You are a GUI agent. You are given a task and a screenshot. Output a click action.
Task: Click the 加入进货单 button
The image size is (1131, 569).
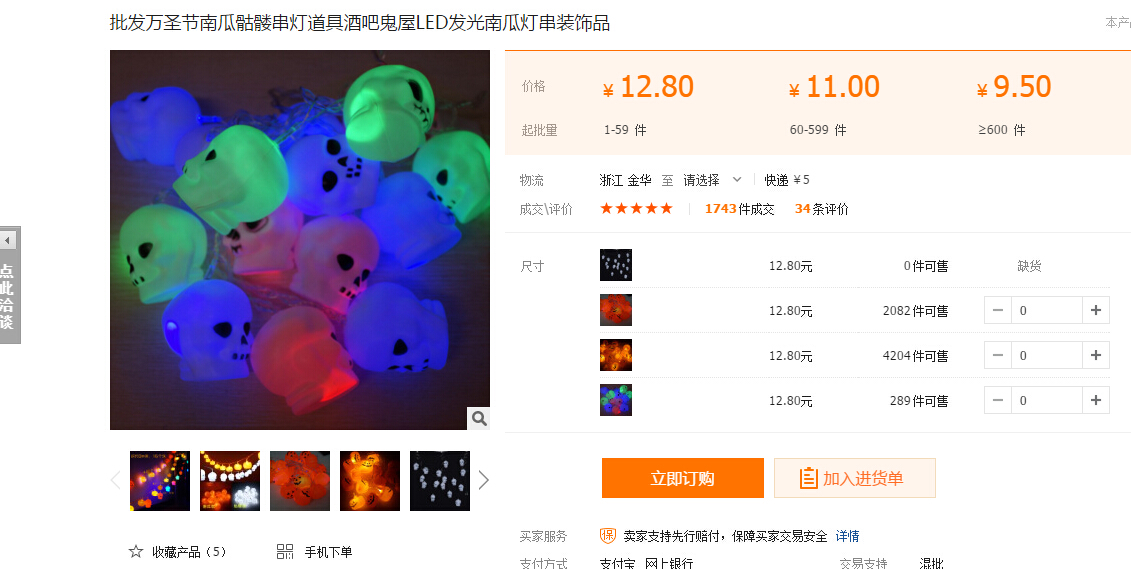click(x=855, y=478)
